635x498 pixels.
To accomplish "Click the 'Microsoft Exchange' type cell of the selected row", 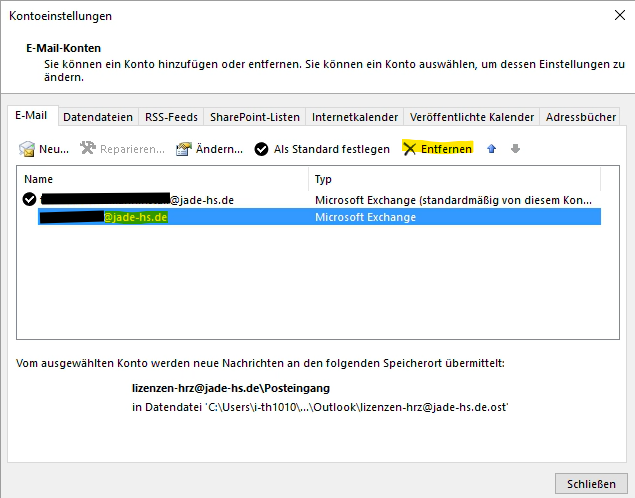I will 365,217.
